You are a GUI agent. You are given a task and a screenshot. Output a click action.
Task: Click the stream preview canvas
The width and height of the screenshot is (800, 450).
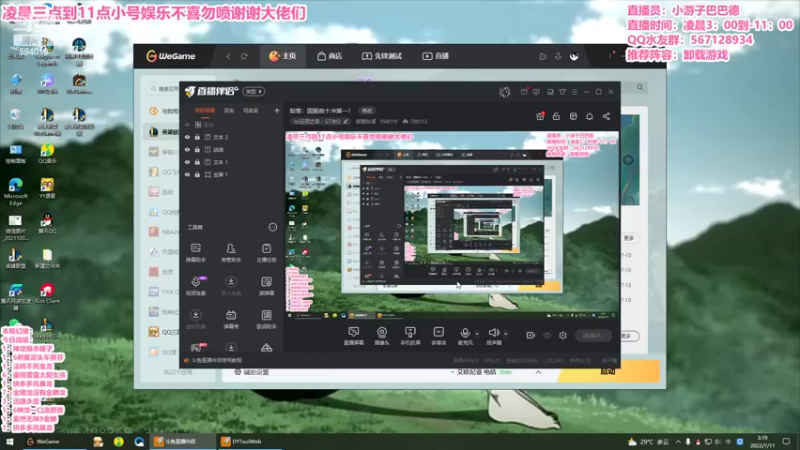coord(452,225)
